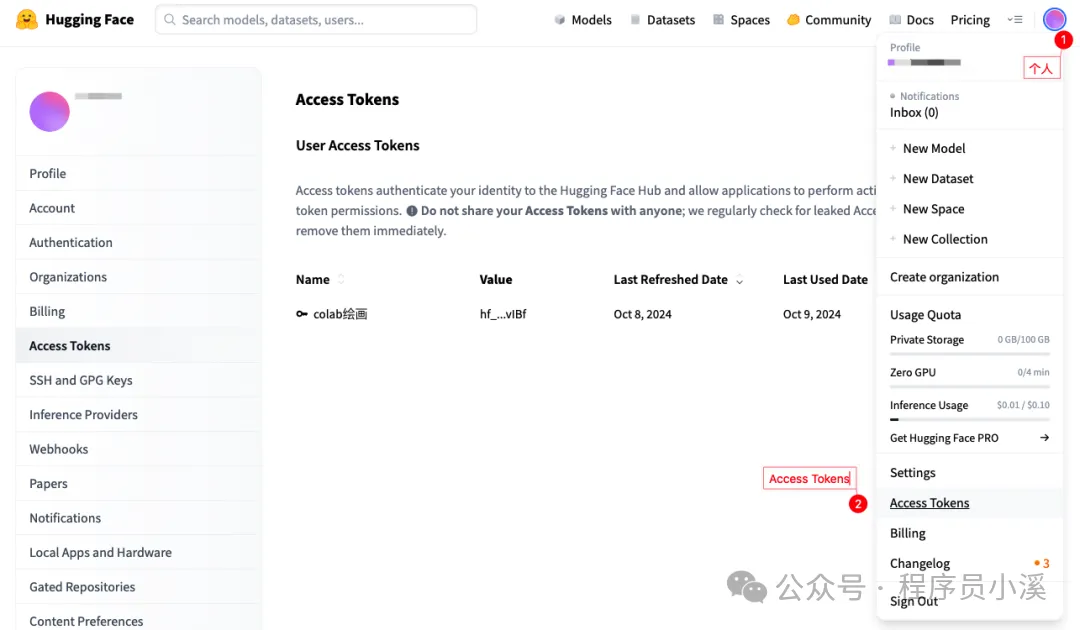Open Spaces from the top navigation
The height and width of the screenshot is (630, 1080).
741,20
